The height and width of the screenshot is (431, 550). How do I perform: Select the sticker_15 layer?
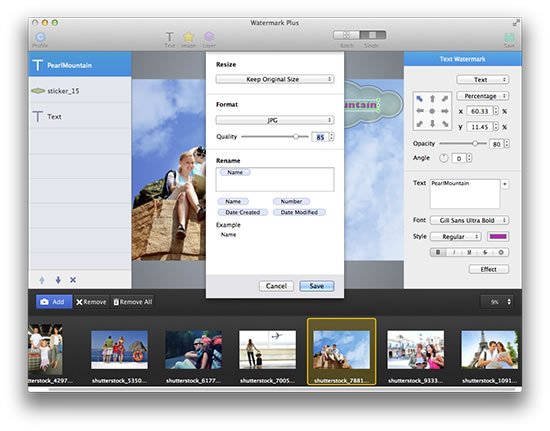pos(80,90)
